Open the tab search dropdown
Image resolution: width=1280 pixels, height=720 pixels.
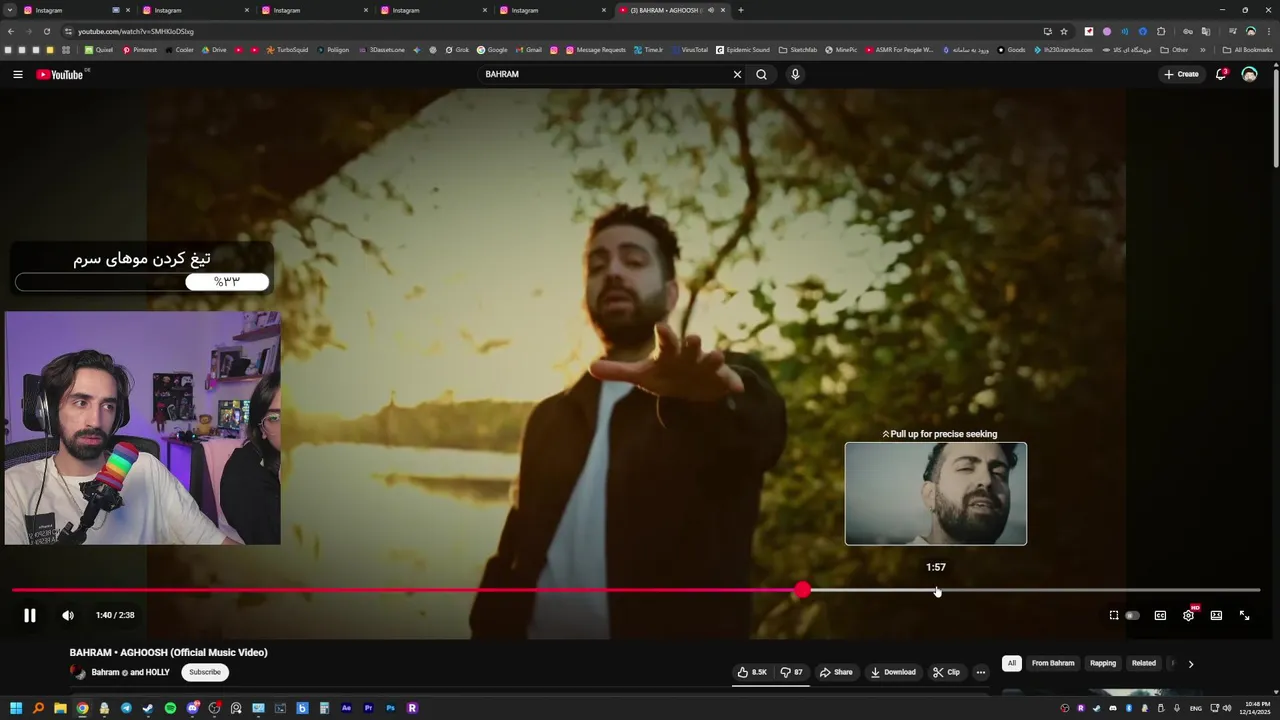pos(9,10)
